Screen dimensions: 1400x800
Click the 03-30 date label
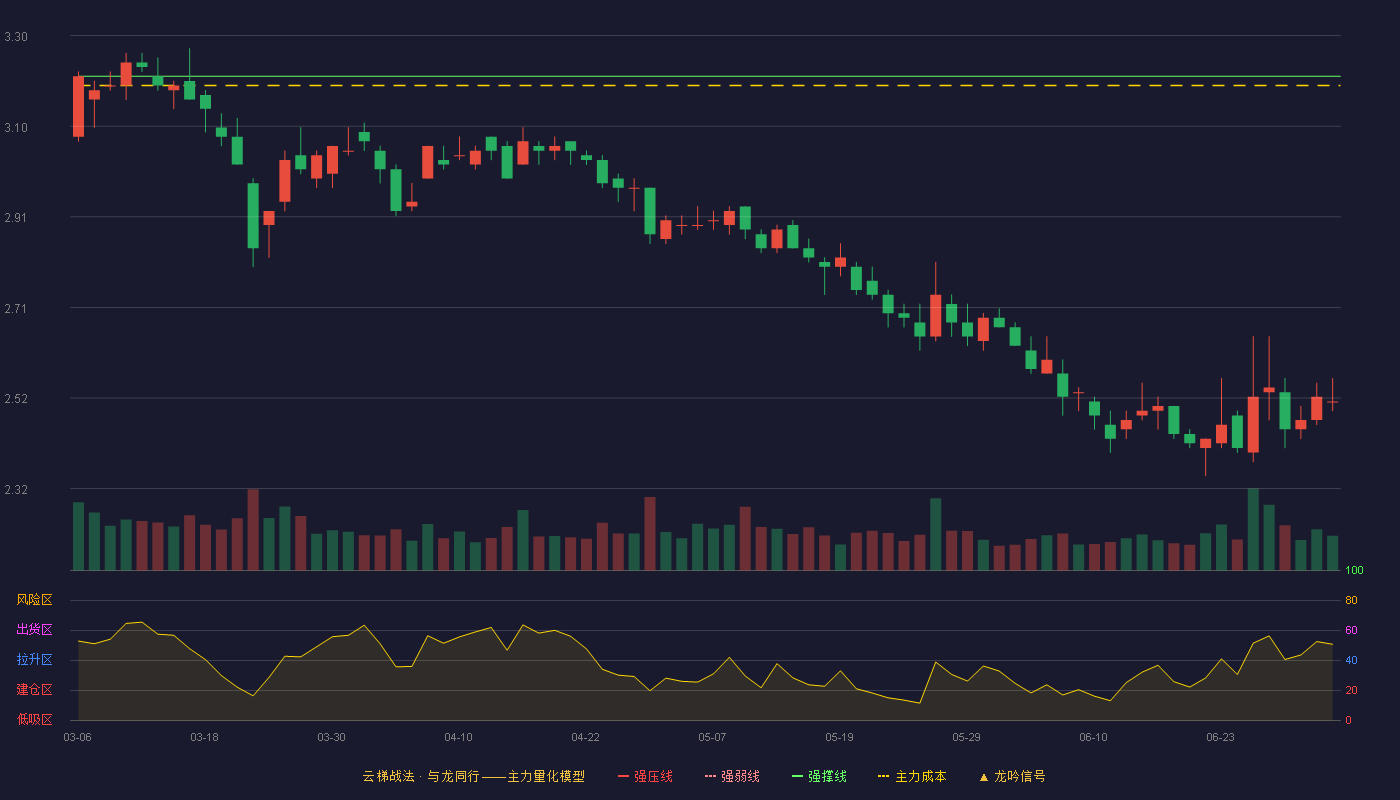pyautogui.click(x=331, y=737)
